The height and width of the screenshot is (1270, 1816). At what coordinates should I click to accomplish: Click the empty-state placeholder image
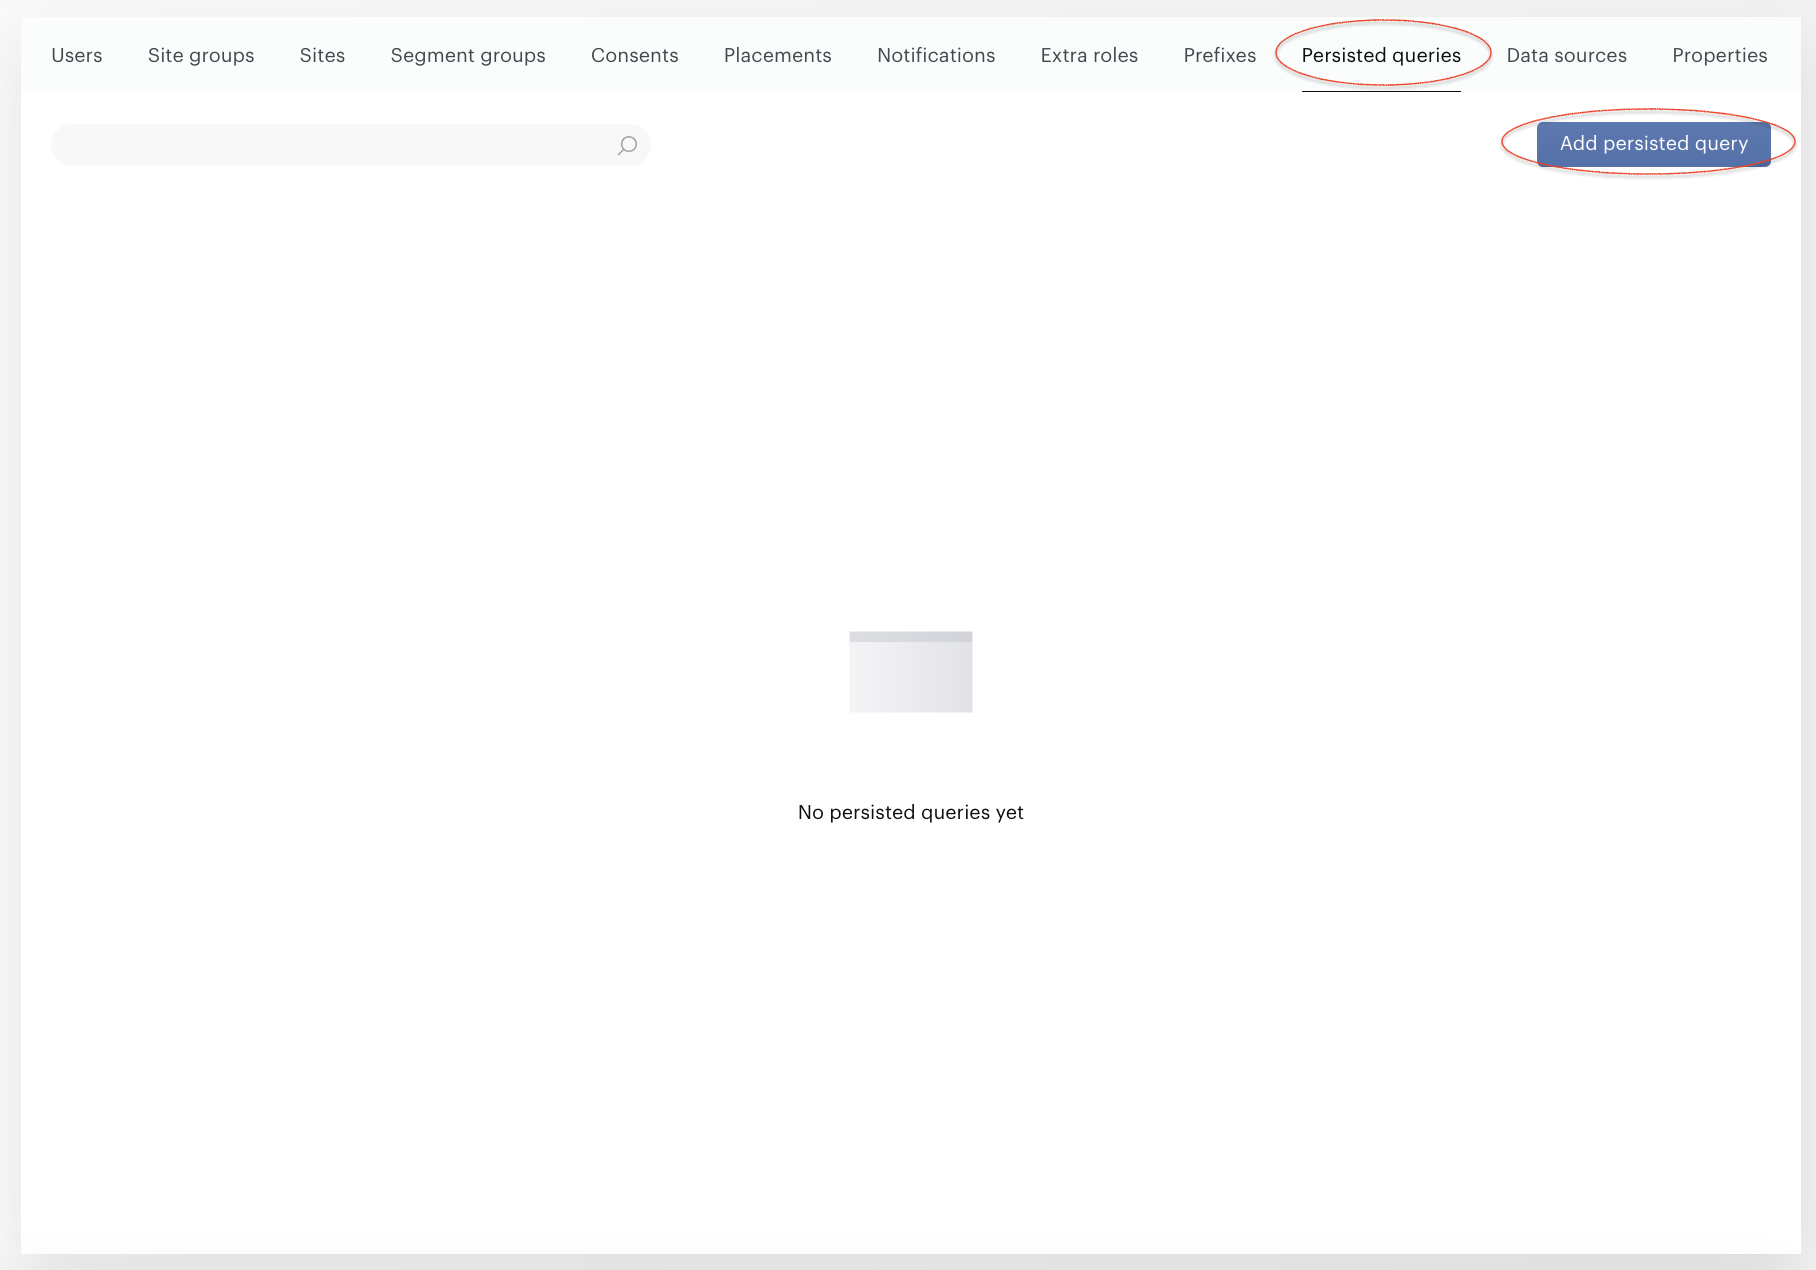tap(911, 672)
